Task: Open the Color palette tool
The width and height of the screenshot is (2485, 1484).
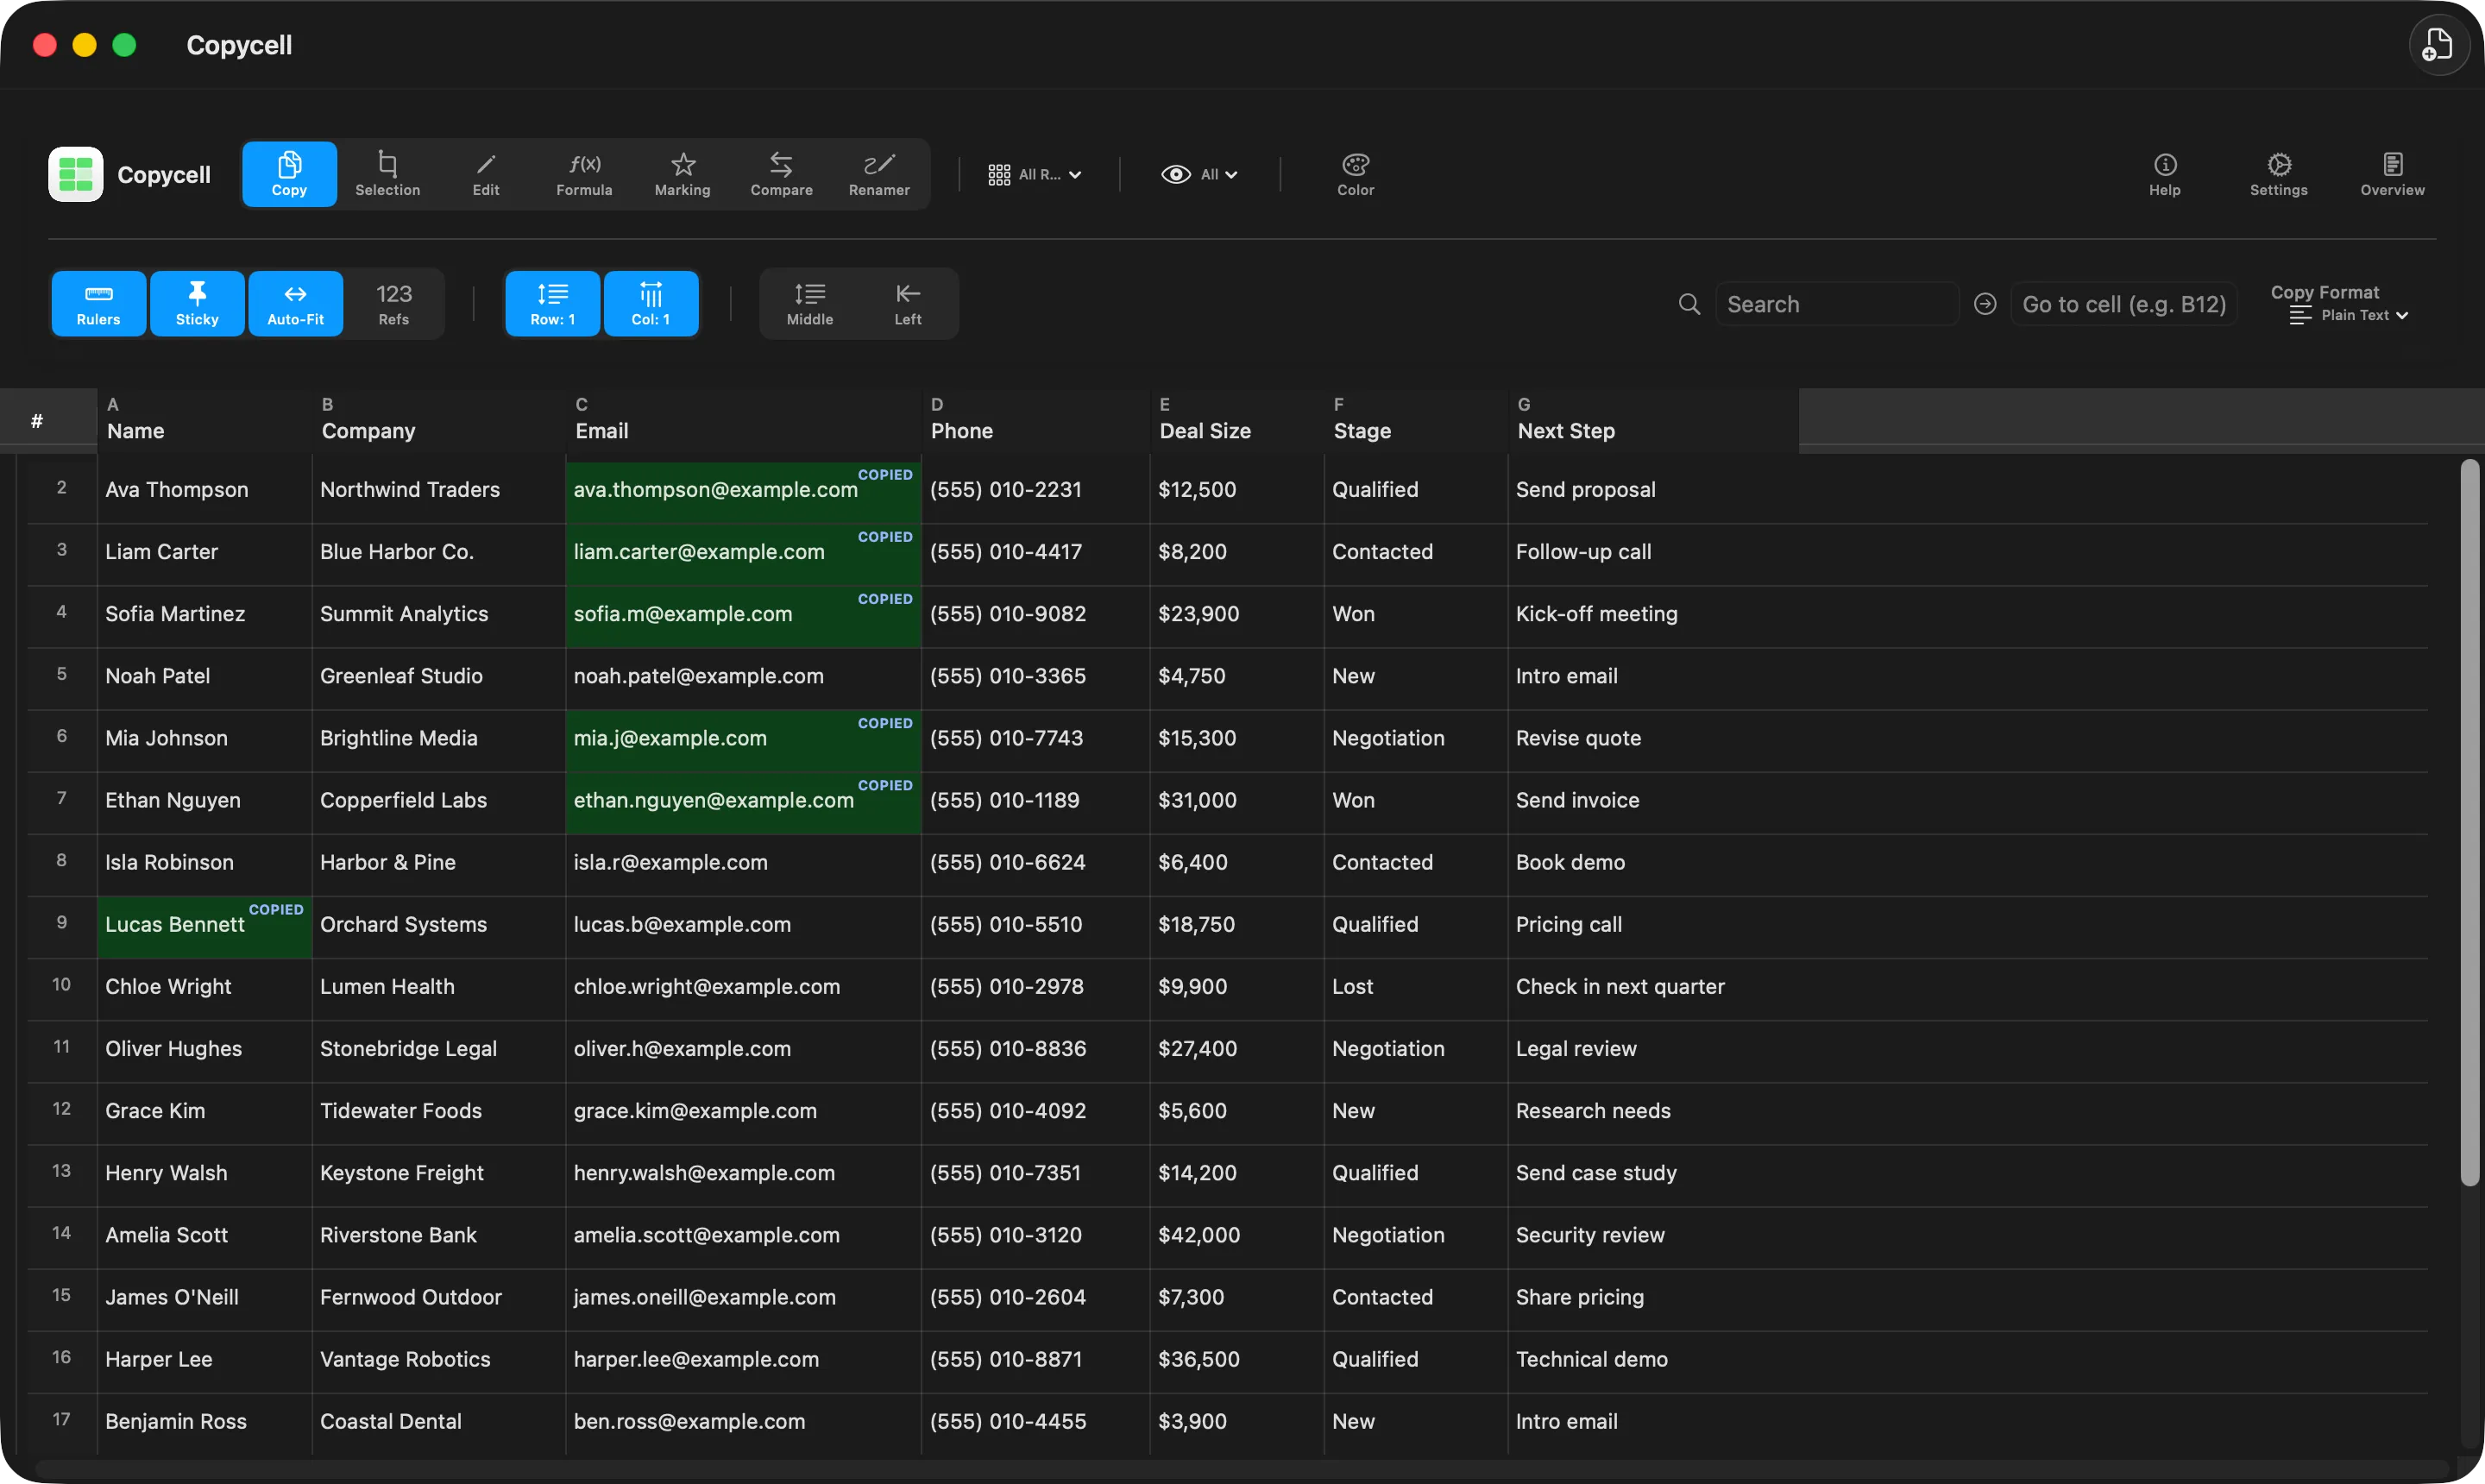Action: pyautogui.click(x=1355, y=174)
